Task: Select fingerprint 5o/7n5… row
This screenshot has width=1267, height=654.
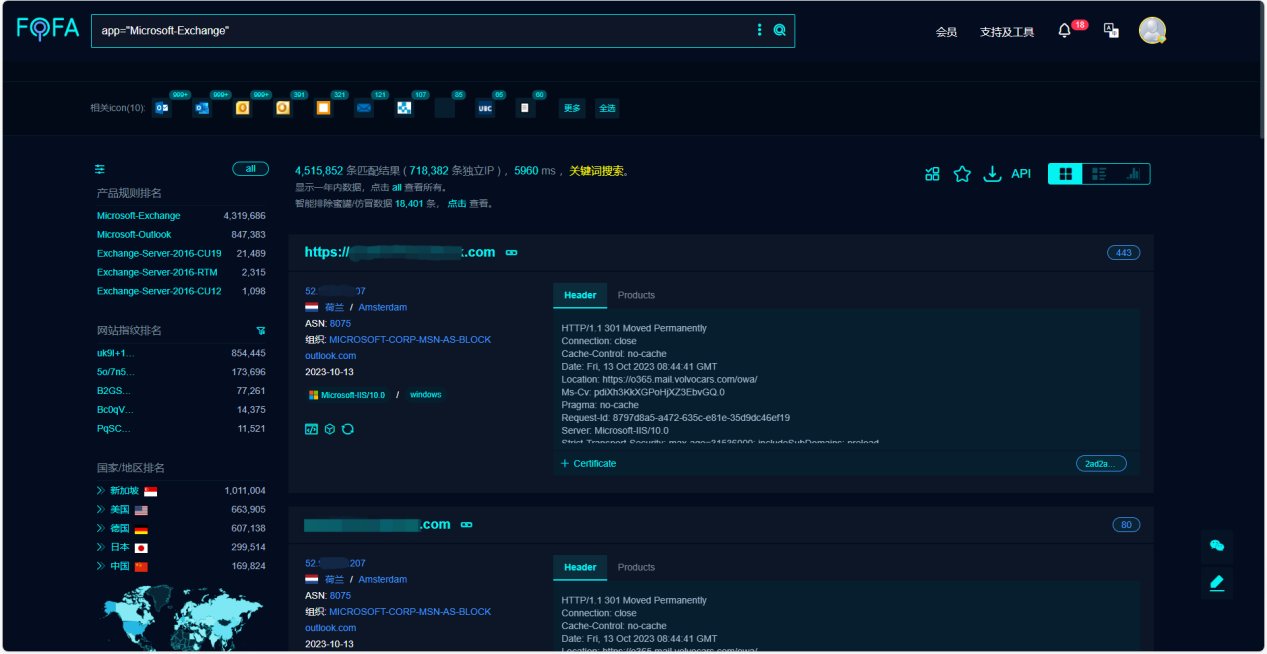Action: (x=181, y=372)
